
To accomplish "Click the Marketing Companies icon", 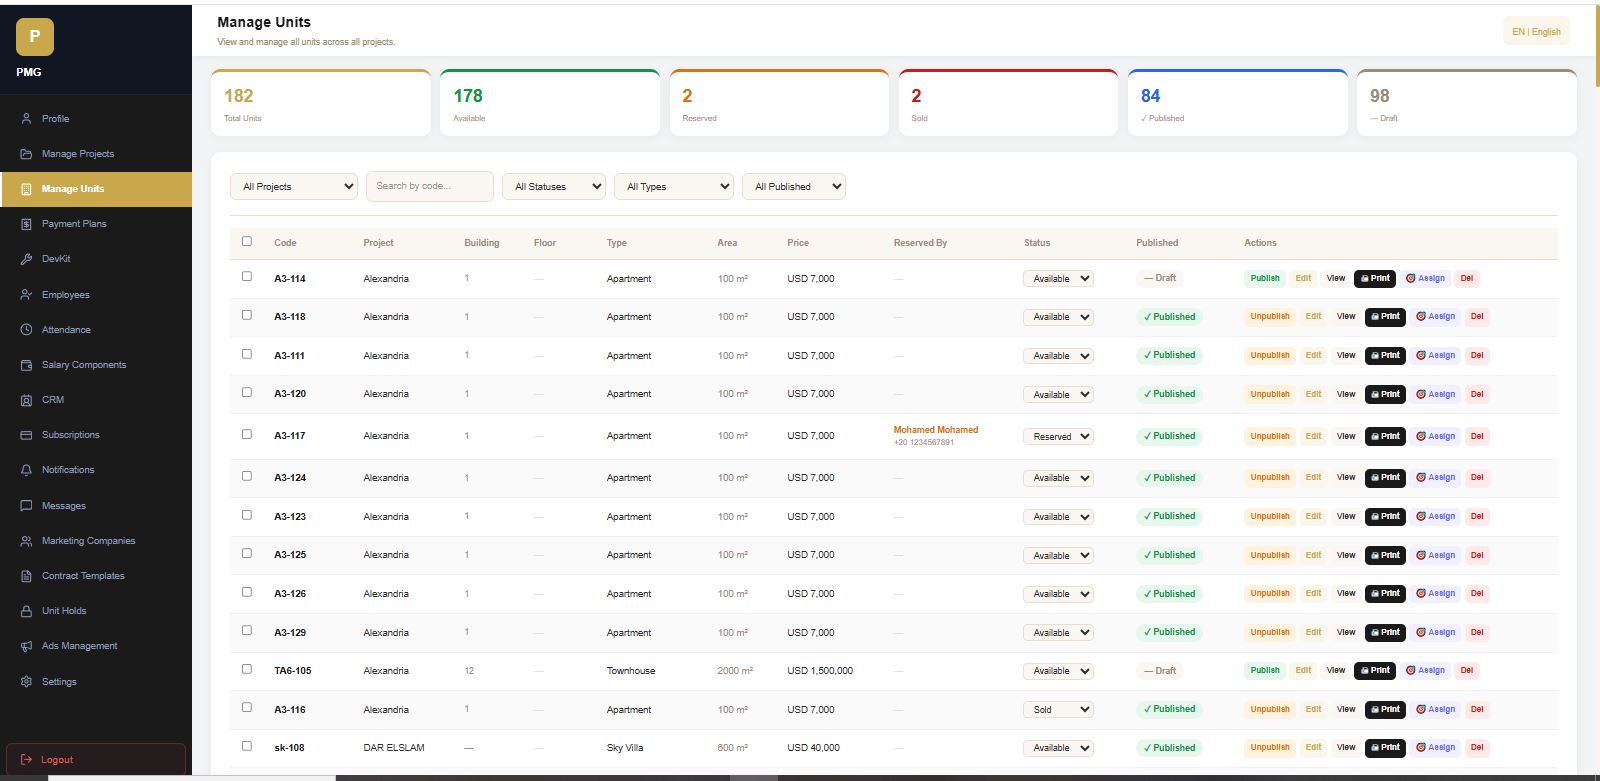I will coord(26,541).
